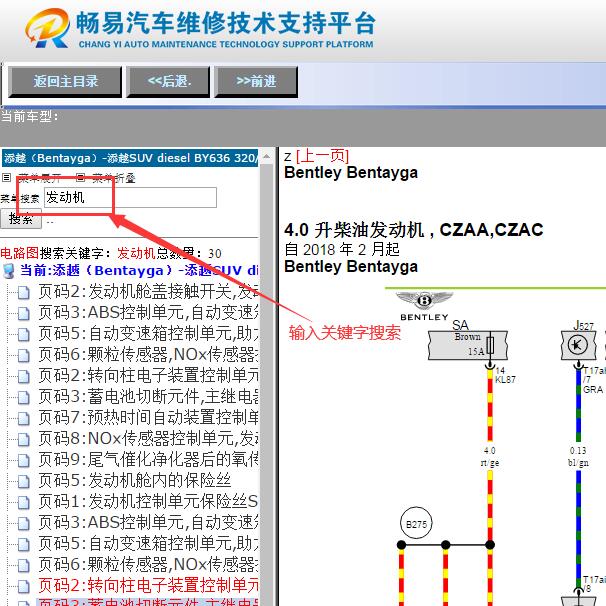
Task: Go forward with the >>前进 button
Action: point(256,82)
